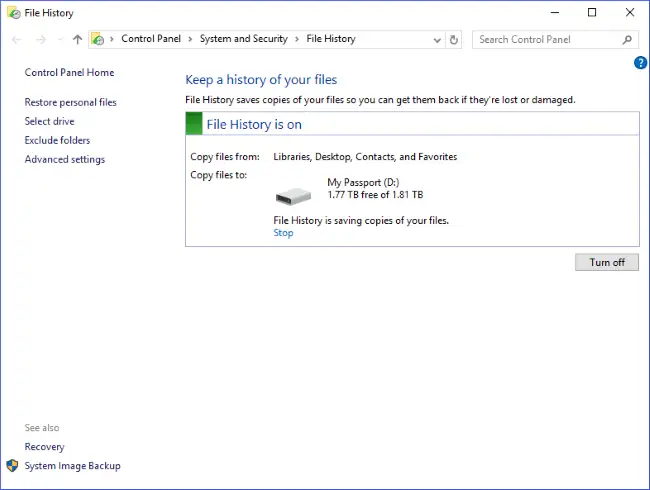Click the Back navigation arrow
Screen dimensions: 650x490
coord(16,40)
